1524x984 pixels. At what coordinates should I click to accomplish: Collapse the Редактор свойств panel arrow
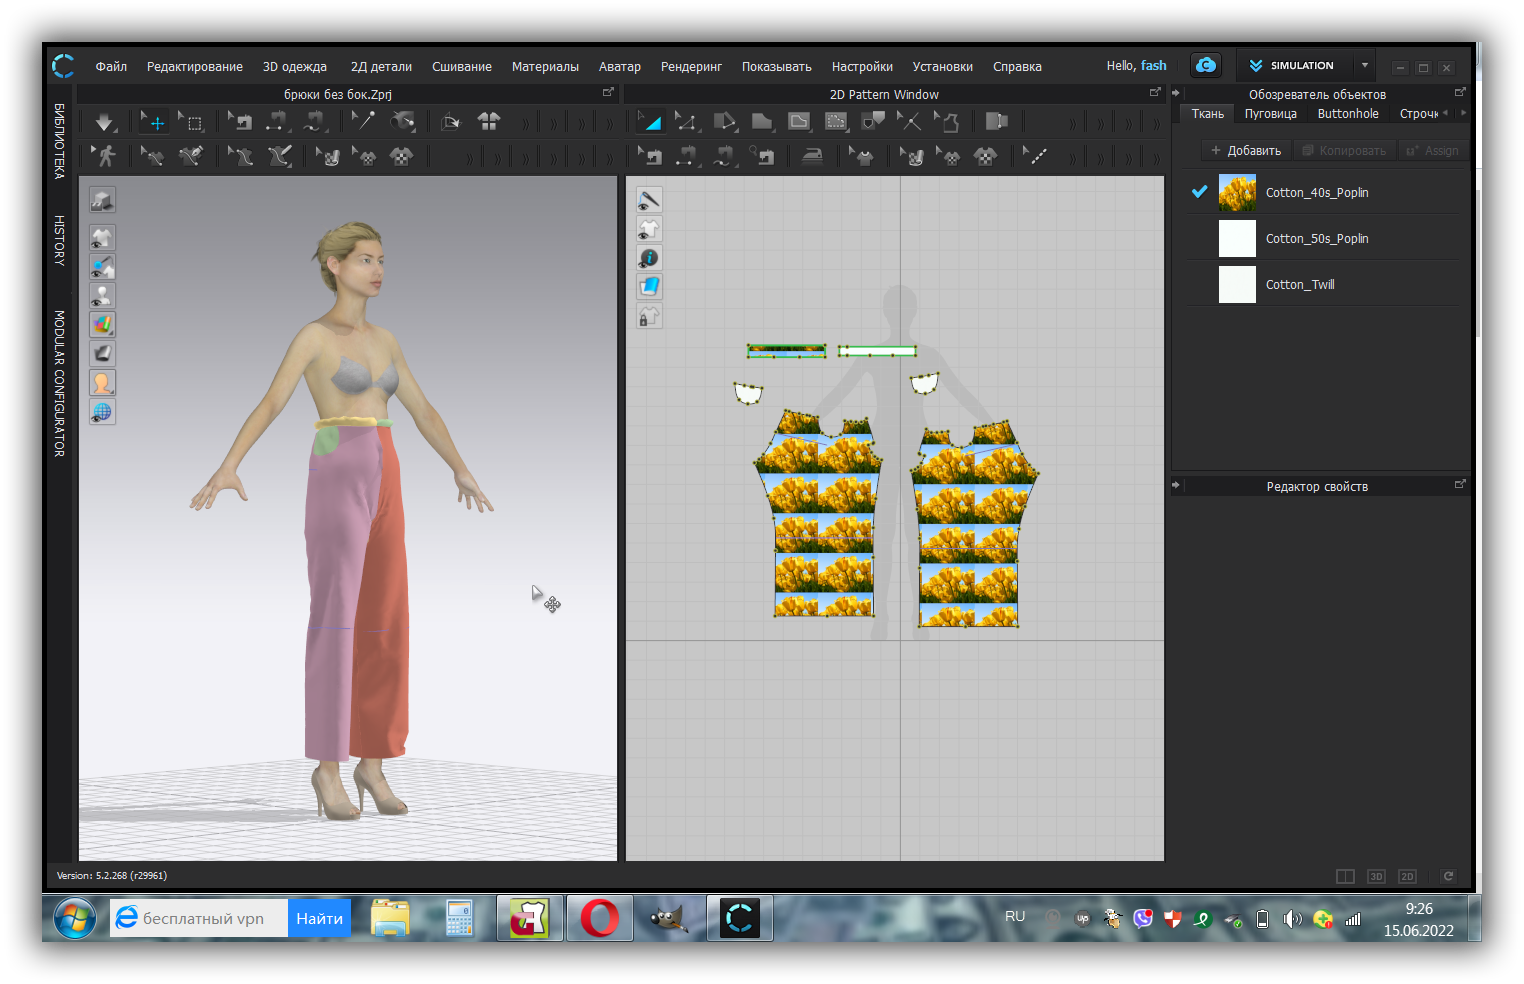[1176, 485]
